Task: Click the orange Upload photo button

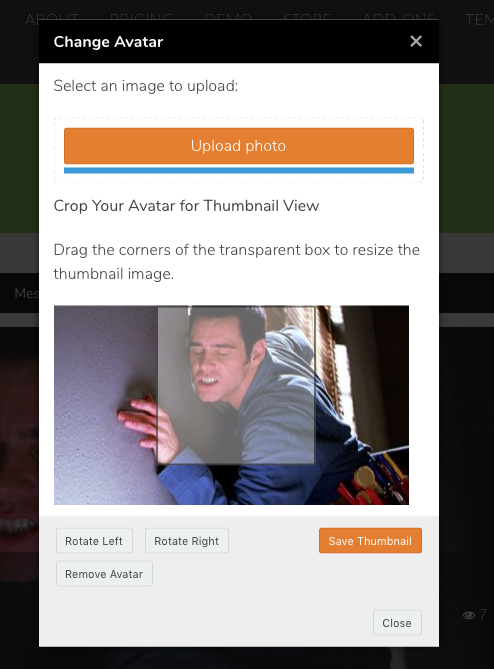Action: tap(239, 145)
